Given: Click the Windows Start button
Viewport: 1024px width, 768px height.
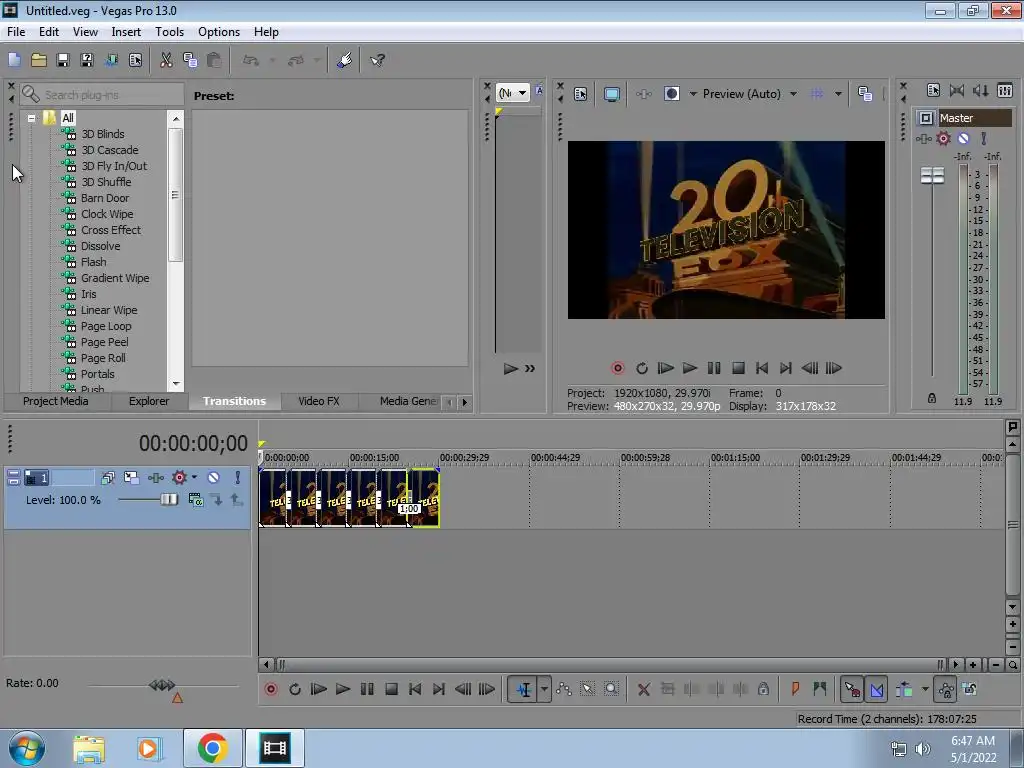Looking at the screenshot, I should (x=27, y=748).
